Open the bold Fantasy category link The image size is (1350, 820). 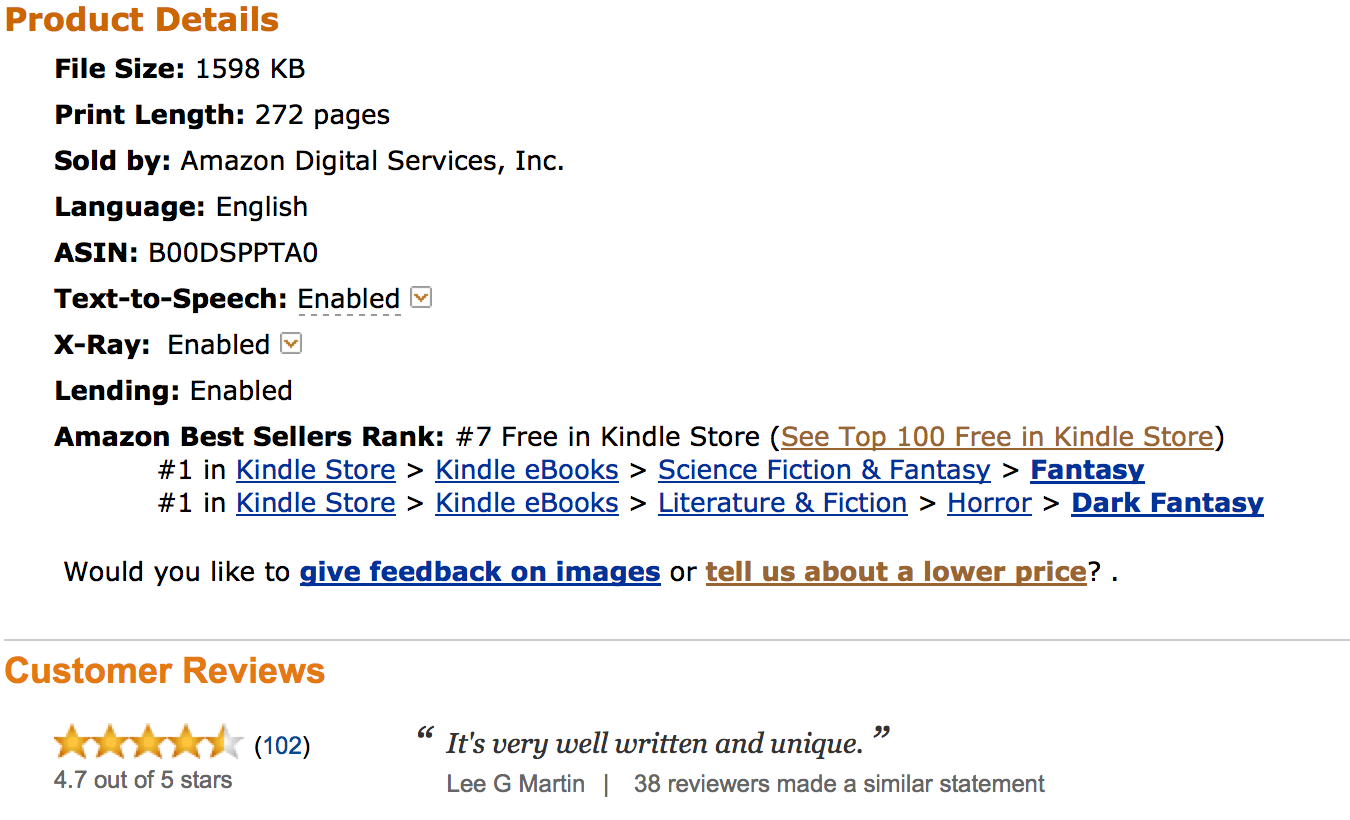pos(1087,470)
